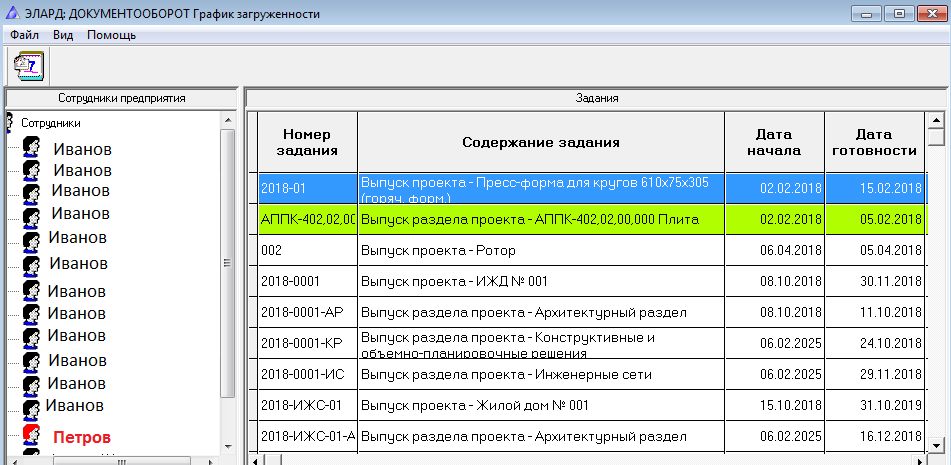Open the Вид menu

[x=63, y=35]
